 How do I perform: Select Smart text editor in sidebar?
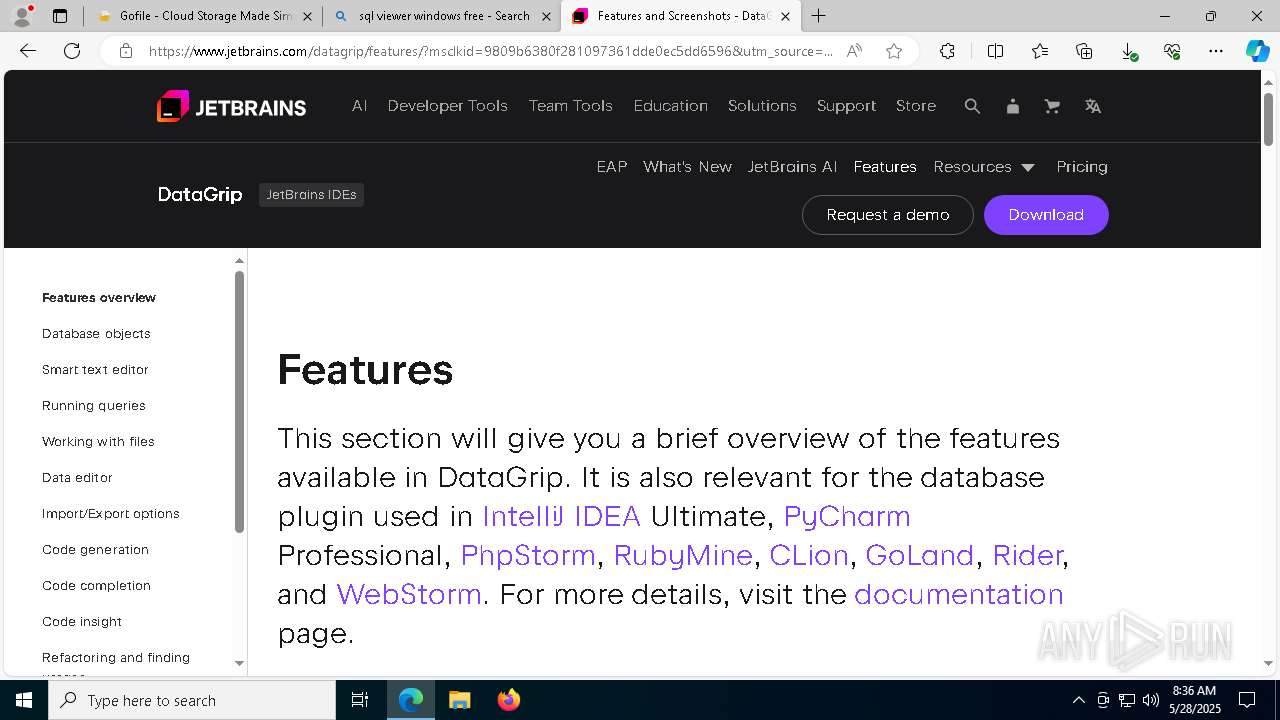(95, 370)
